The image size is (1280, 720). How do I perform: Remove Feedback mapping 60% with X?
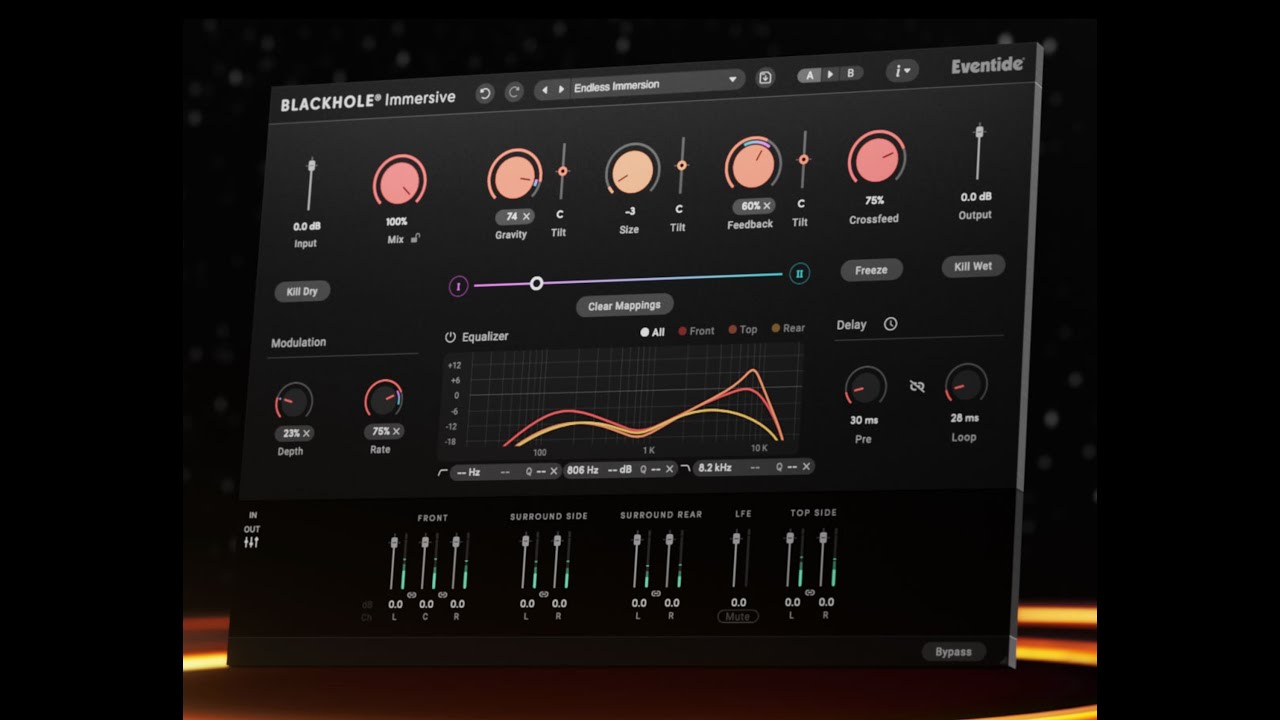point(767,206)
